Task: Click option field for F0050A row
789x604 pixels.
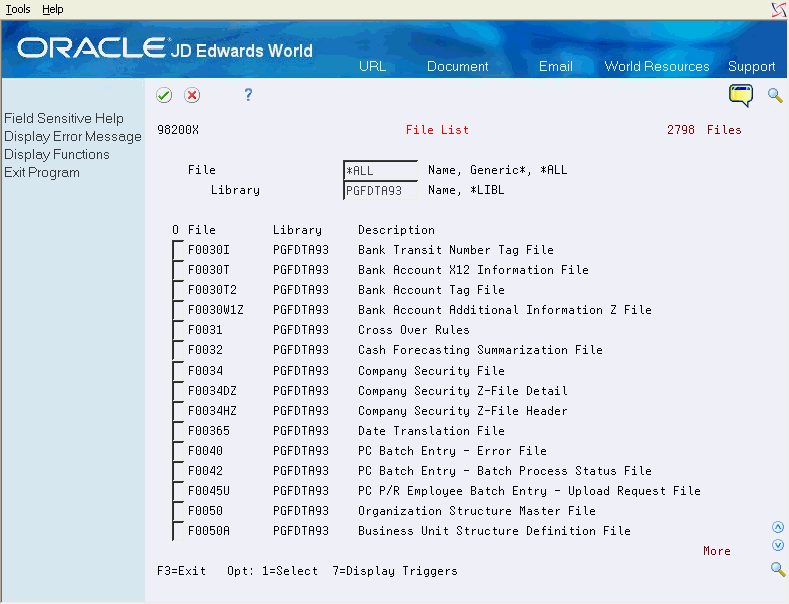Action: (x=178, y=532)
